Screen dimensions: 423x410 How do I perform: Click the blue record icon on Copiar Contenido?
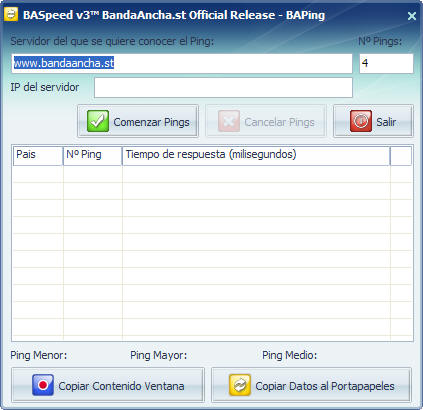[43, 385]
